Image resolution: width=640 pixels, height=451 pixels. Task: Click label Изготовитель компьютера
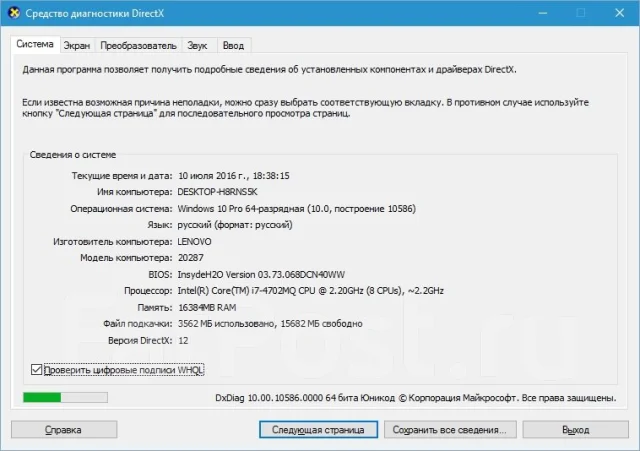tap(113, 242)
